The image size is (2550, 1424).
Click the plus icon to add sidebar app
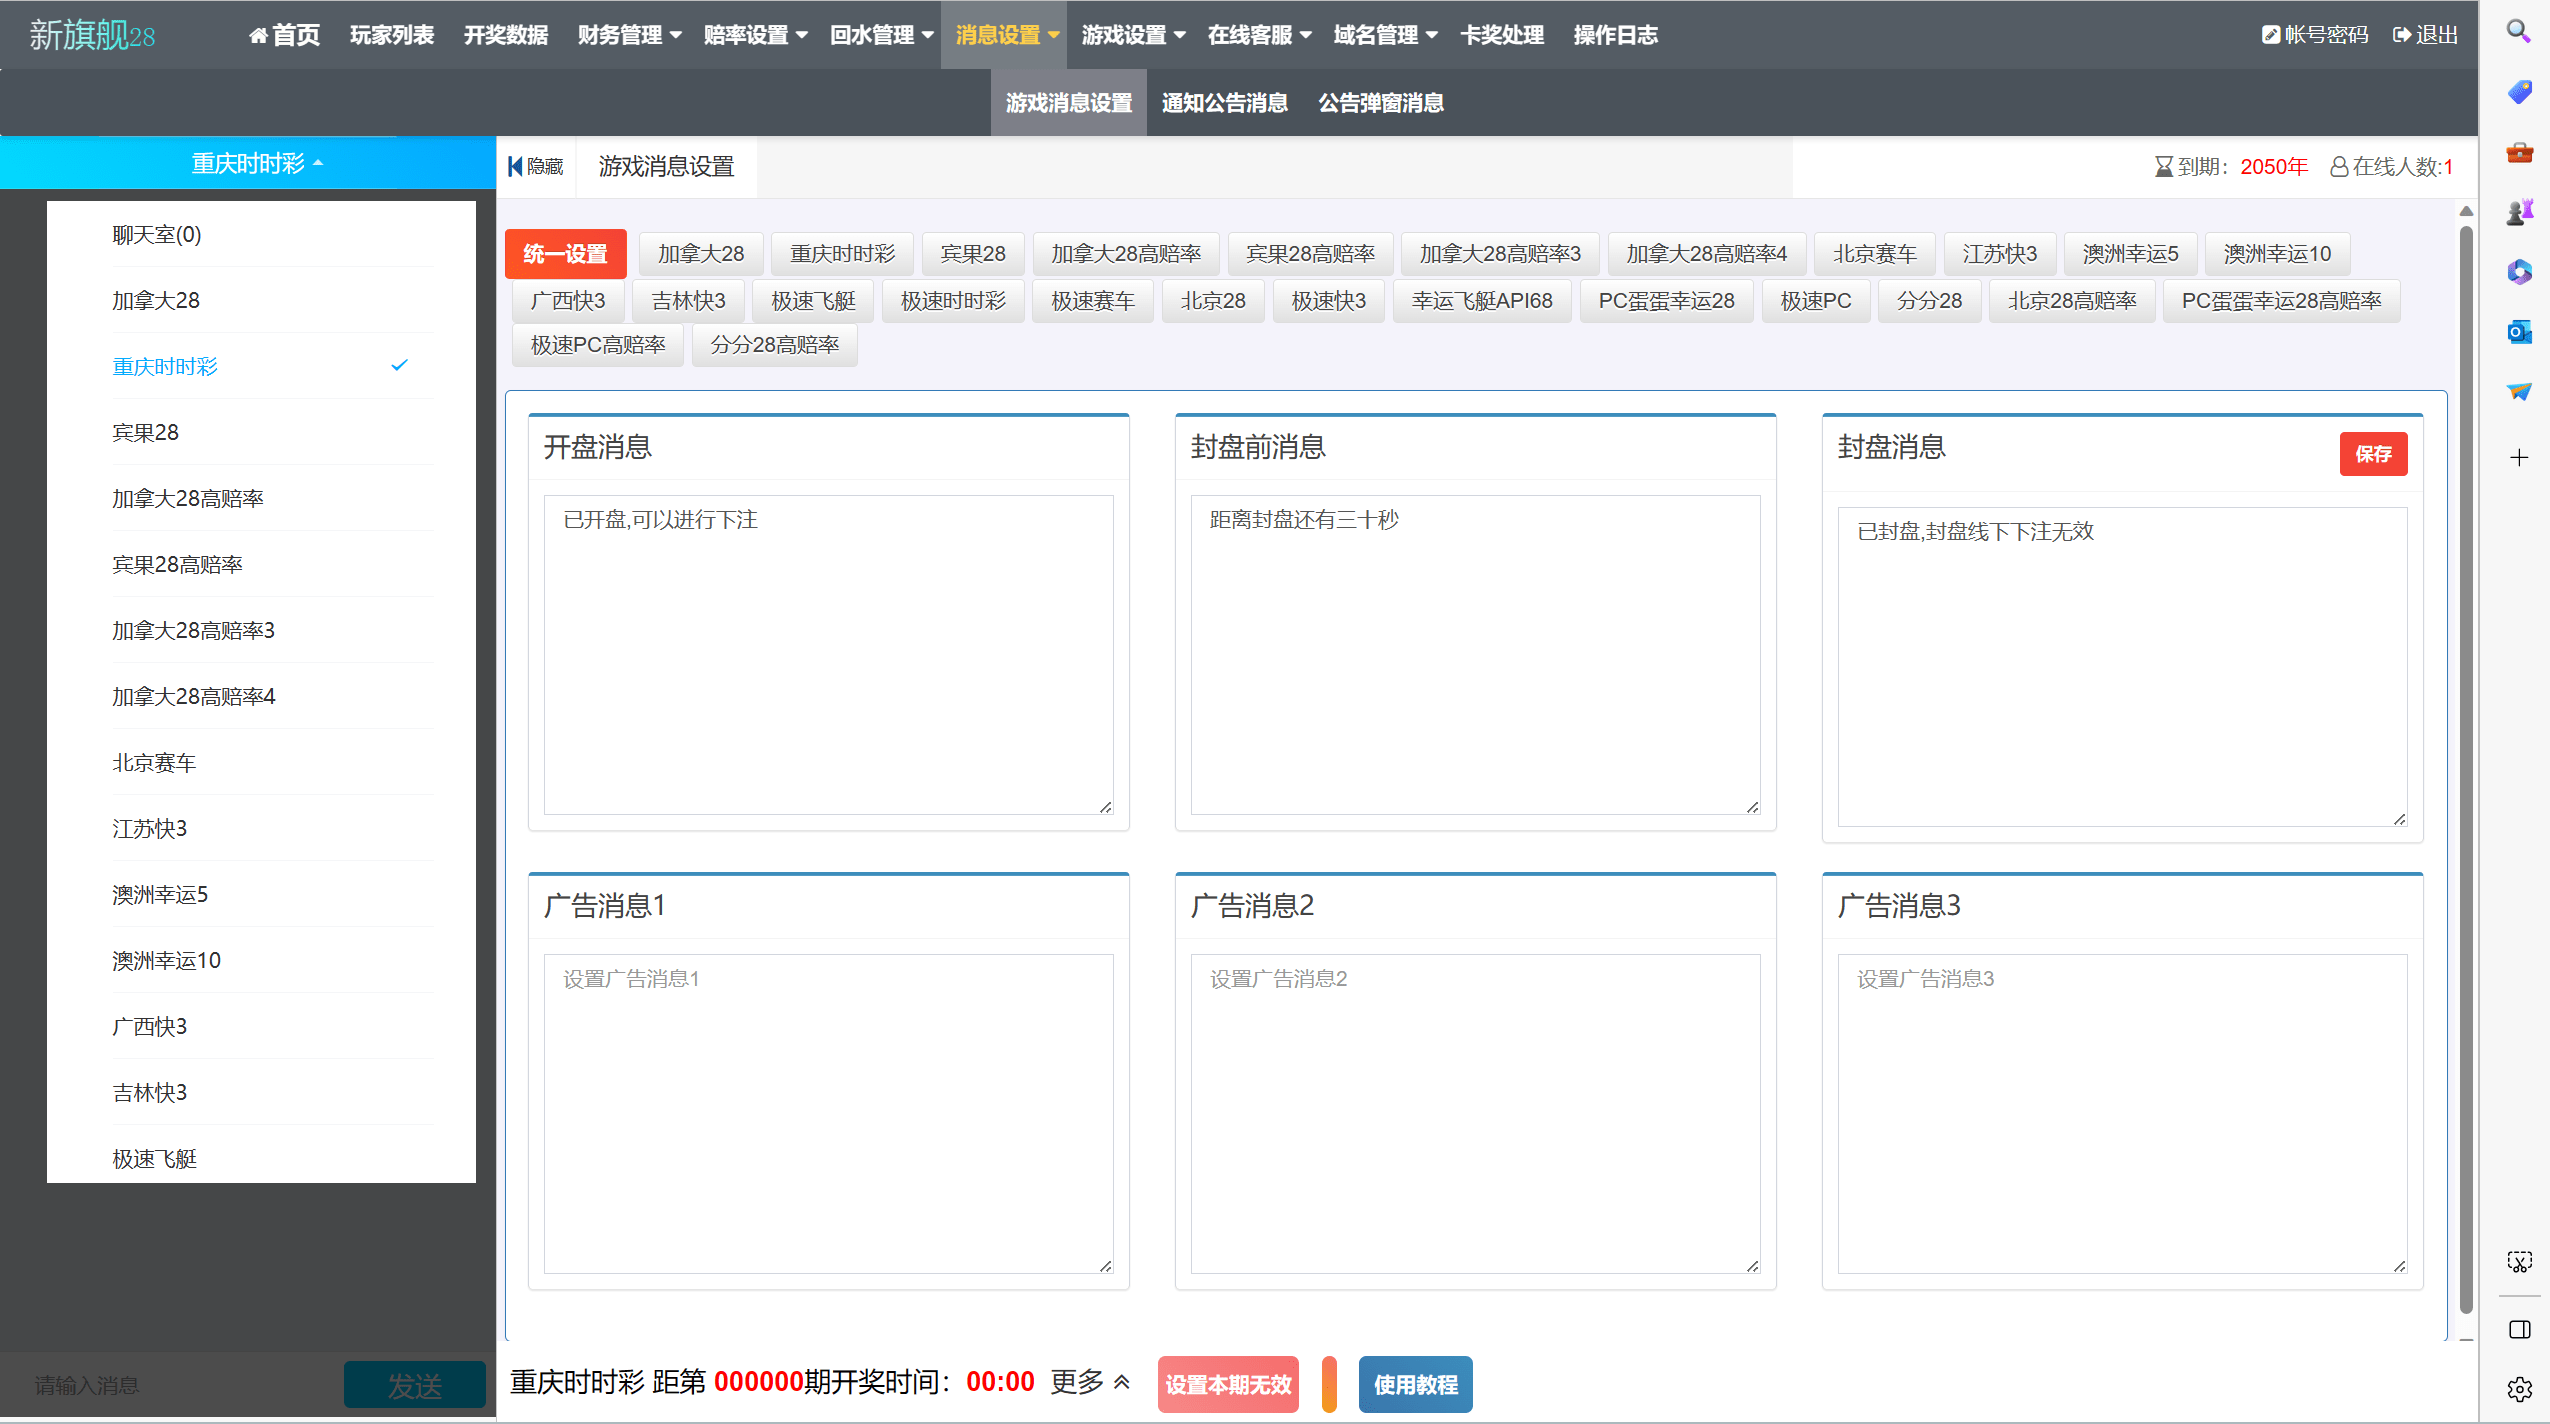point(2518,457)
